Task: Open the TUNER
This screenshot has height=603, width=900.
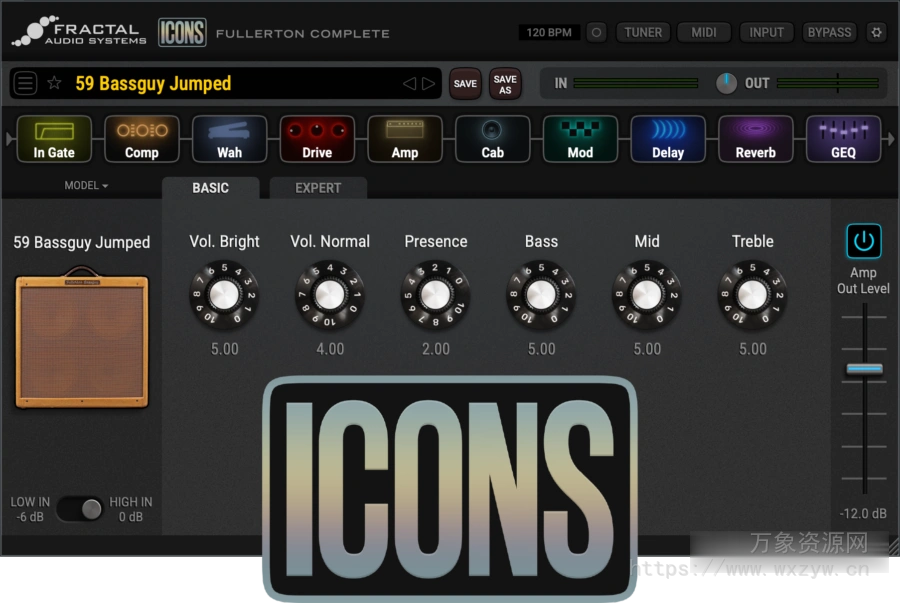Action: [643, 32]
